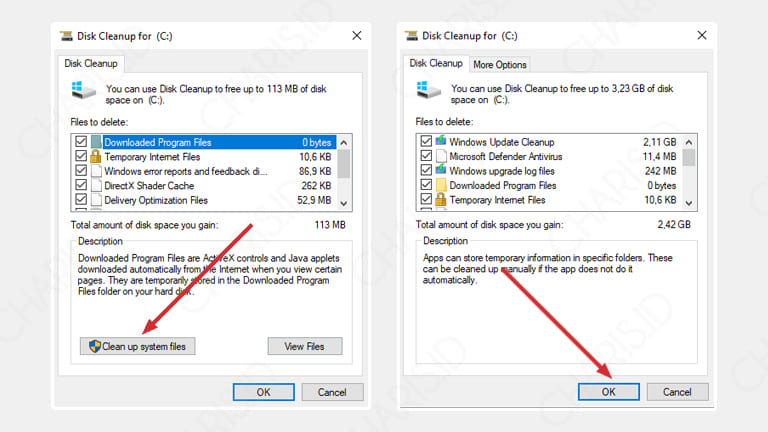Image resolution: width=768 pixels, height=432 pixels.
Task: Click scrollbar thumb in right file list
Action: (x=689, y=158)
